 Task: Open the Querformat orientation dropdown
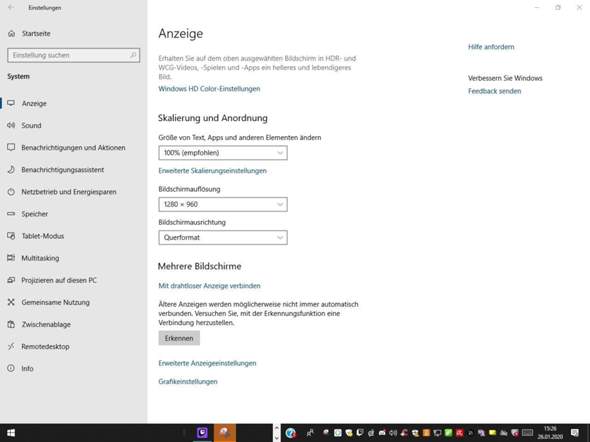point(223,237)
